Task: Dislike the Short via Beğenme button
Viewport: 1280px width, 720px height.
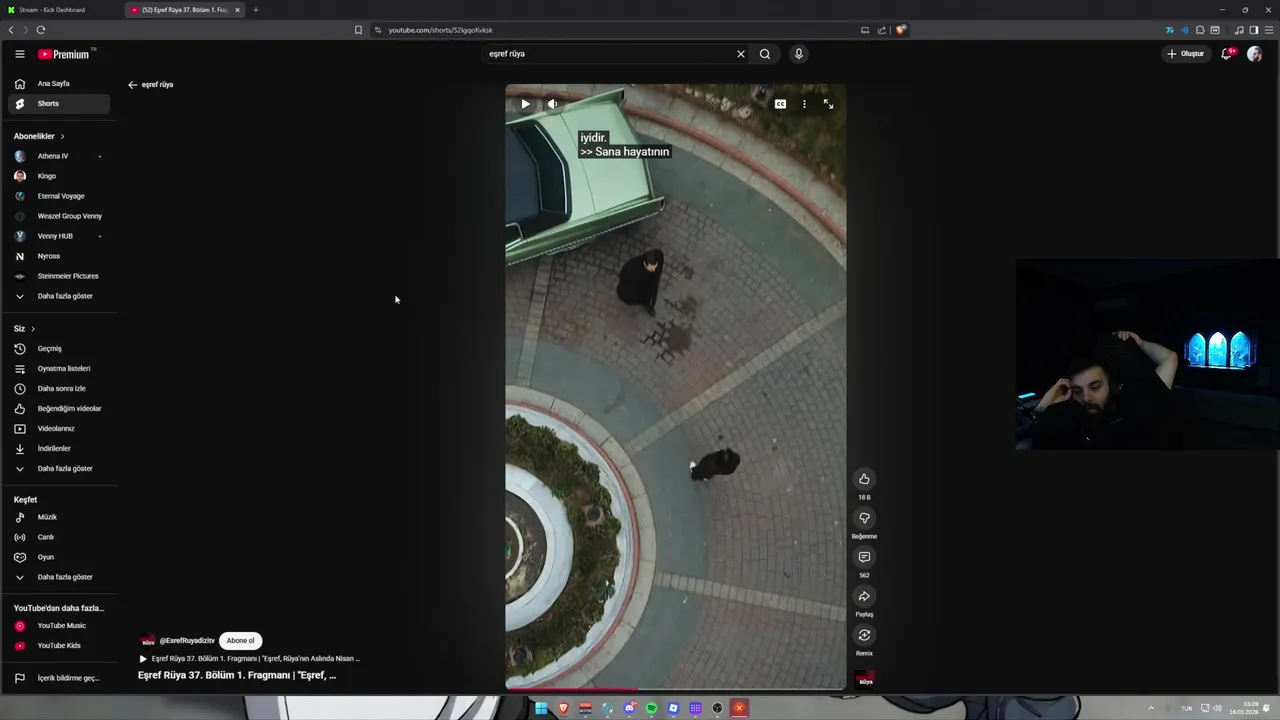Action: click(x=864, y=518)
